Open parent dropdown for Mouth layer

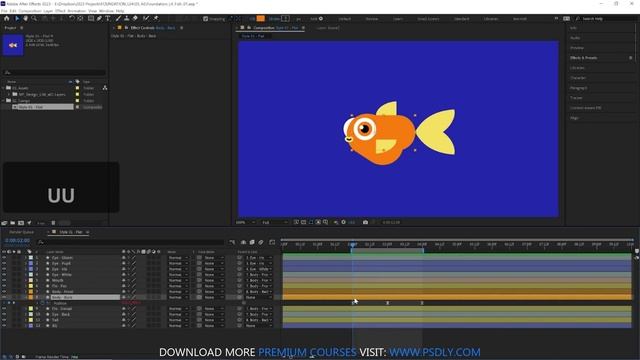(259, 280)
